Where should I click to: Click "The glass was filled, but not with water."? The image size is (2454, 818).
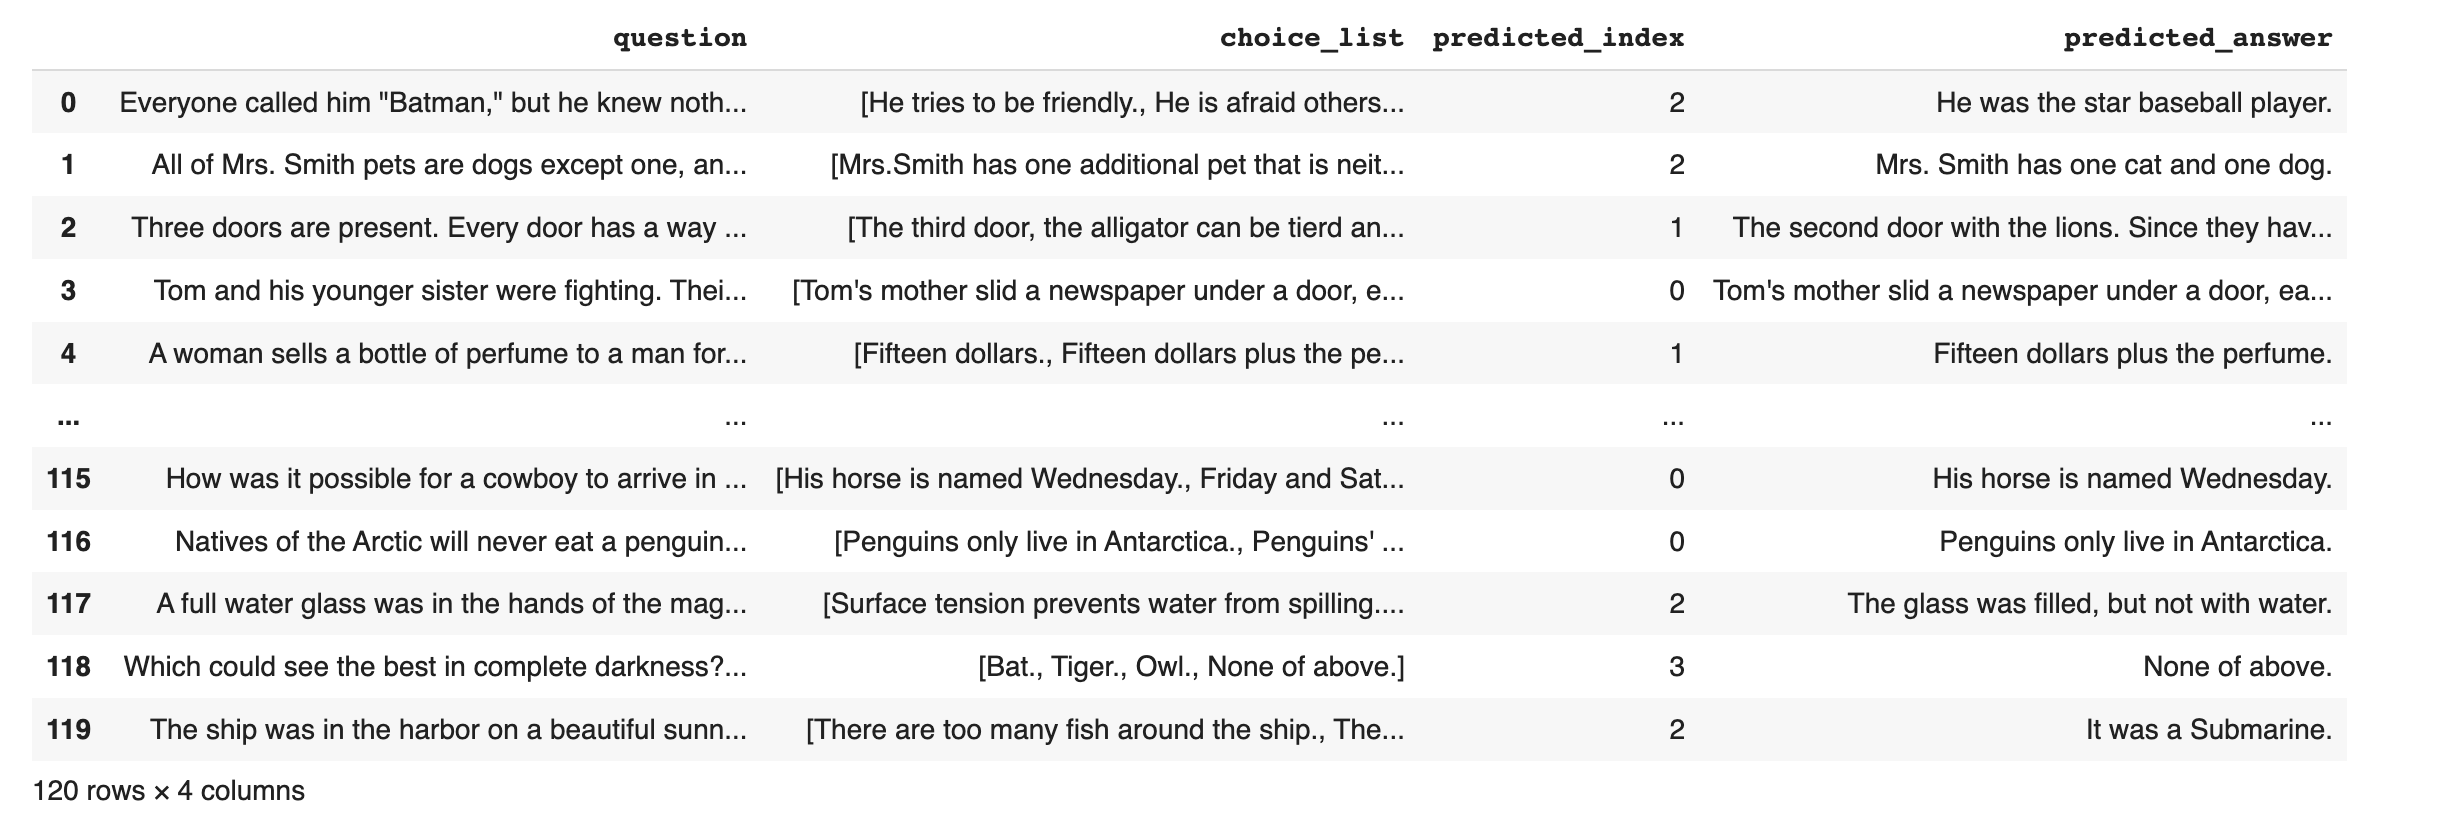pos(2089,603)
